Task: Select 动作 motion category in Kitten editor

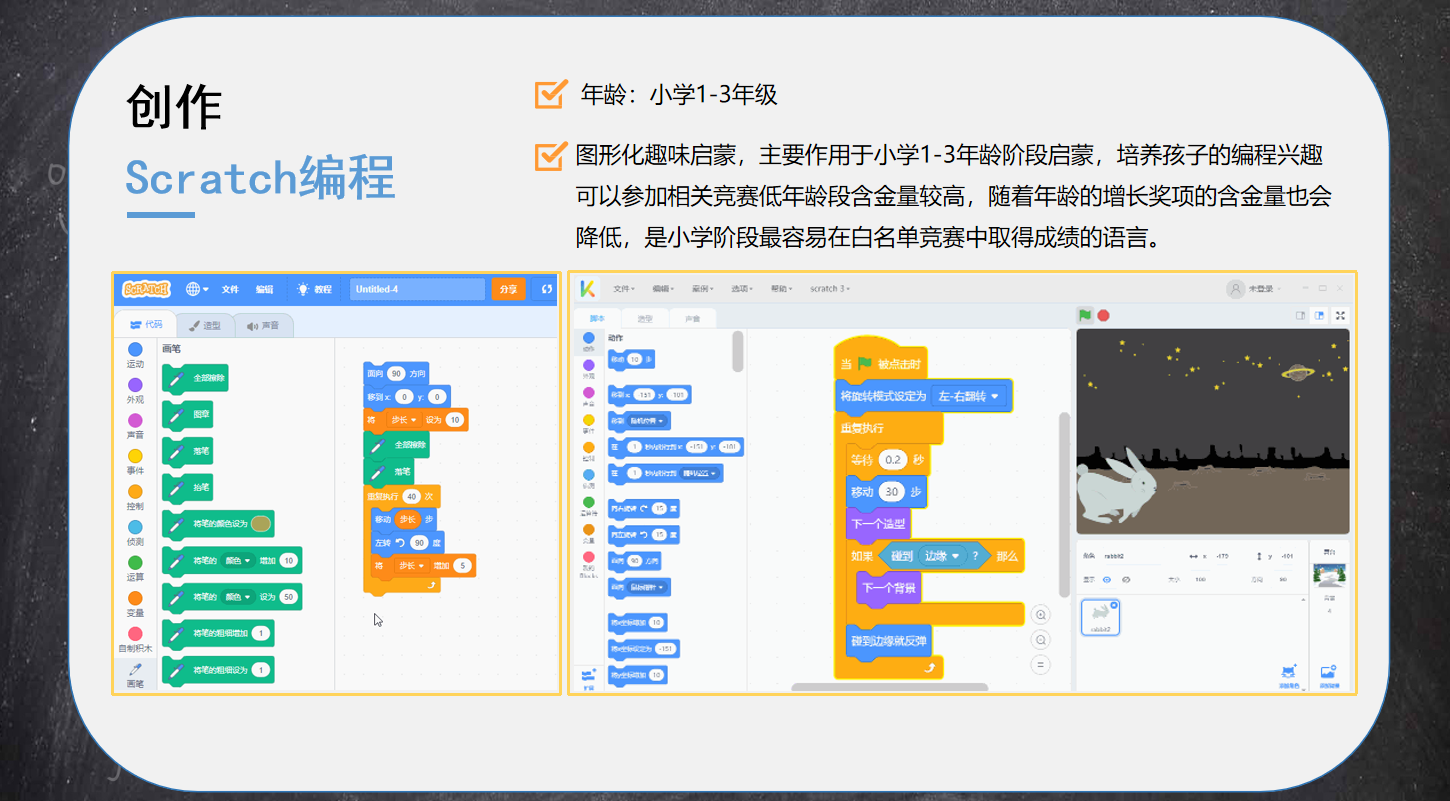Action: (588, 342)
